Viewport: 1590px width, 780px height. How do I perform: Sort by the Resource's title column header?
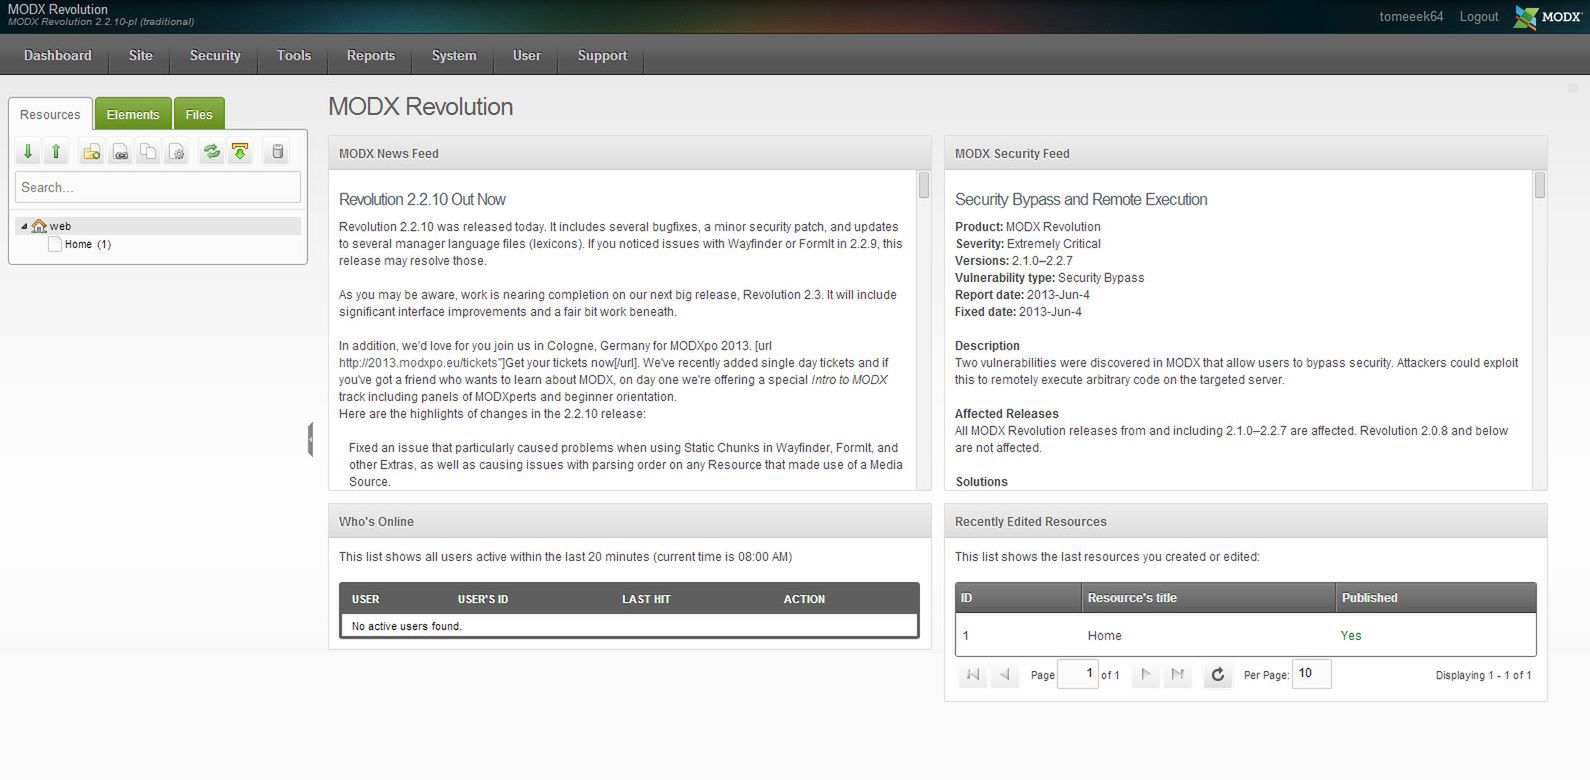tap(1208, 598)
